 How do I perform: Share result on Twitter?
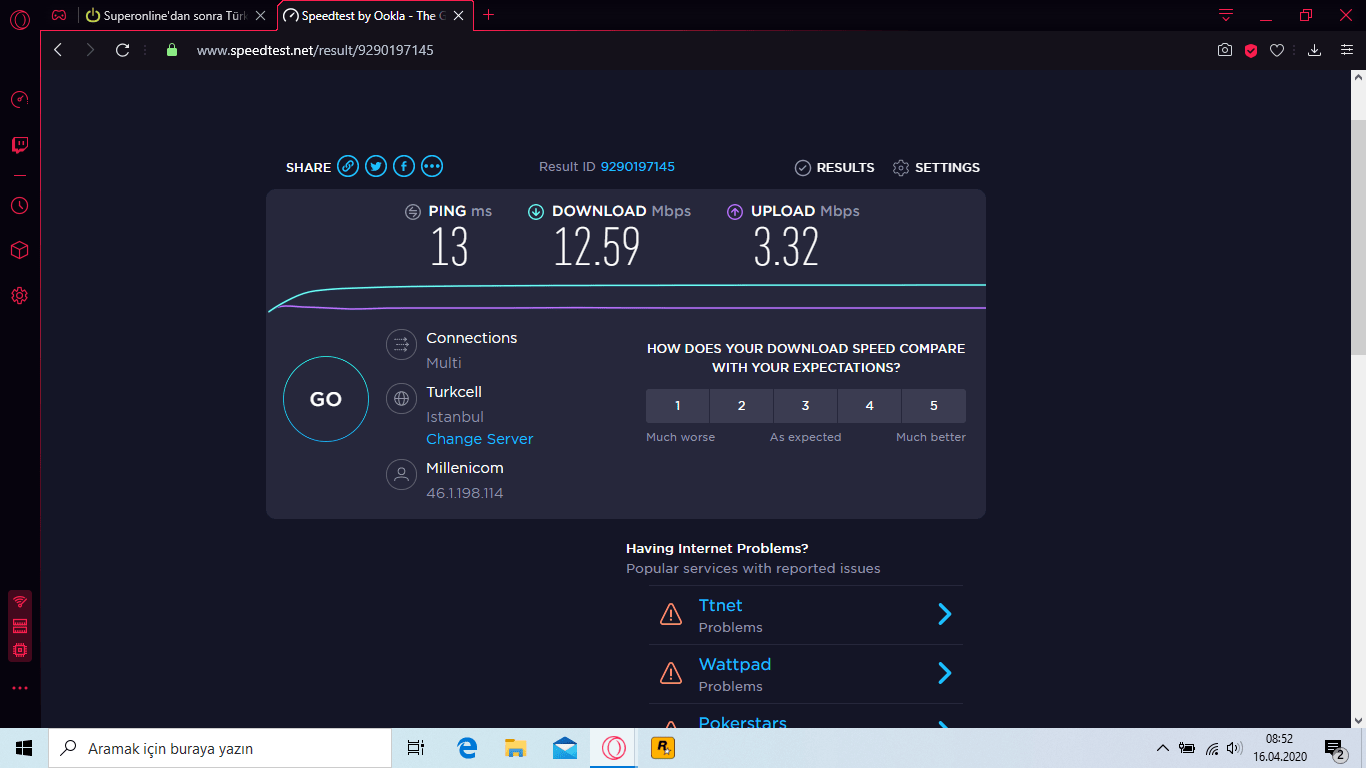pos(375,166)
